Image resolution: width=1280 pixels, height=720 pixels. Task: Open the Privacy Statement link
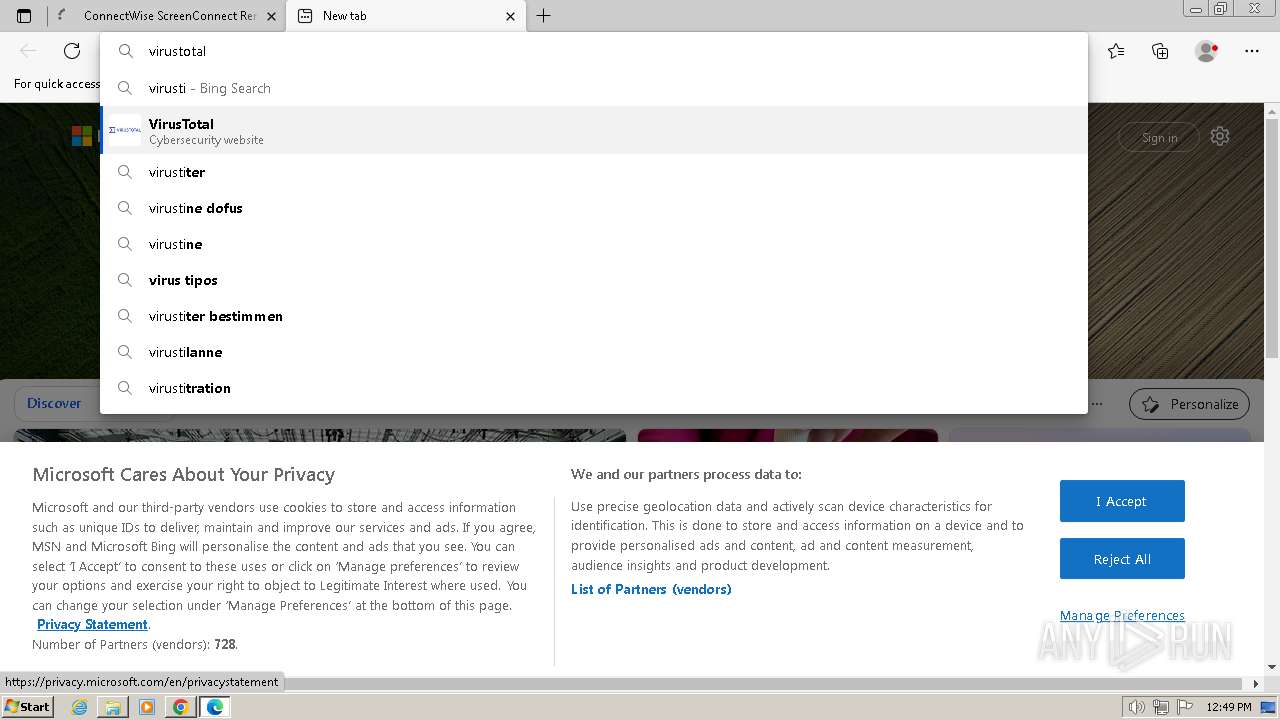[92, 625]
